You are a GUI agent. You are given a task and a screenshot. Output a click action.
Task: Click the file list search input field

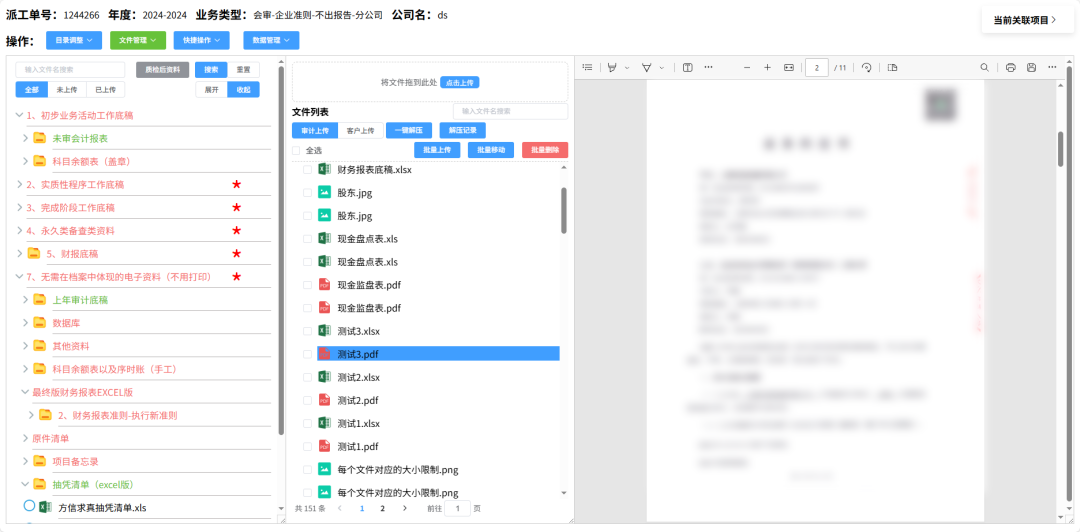510,111
